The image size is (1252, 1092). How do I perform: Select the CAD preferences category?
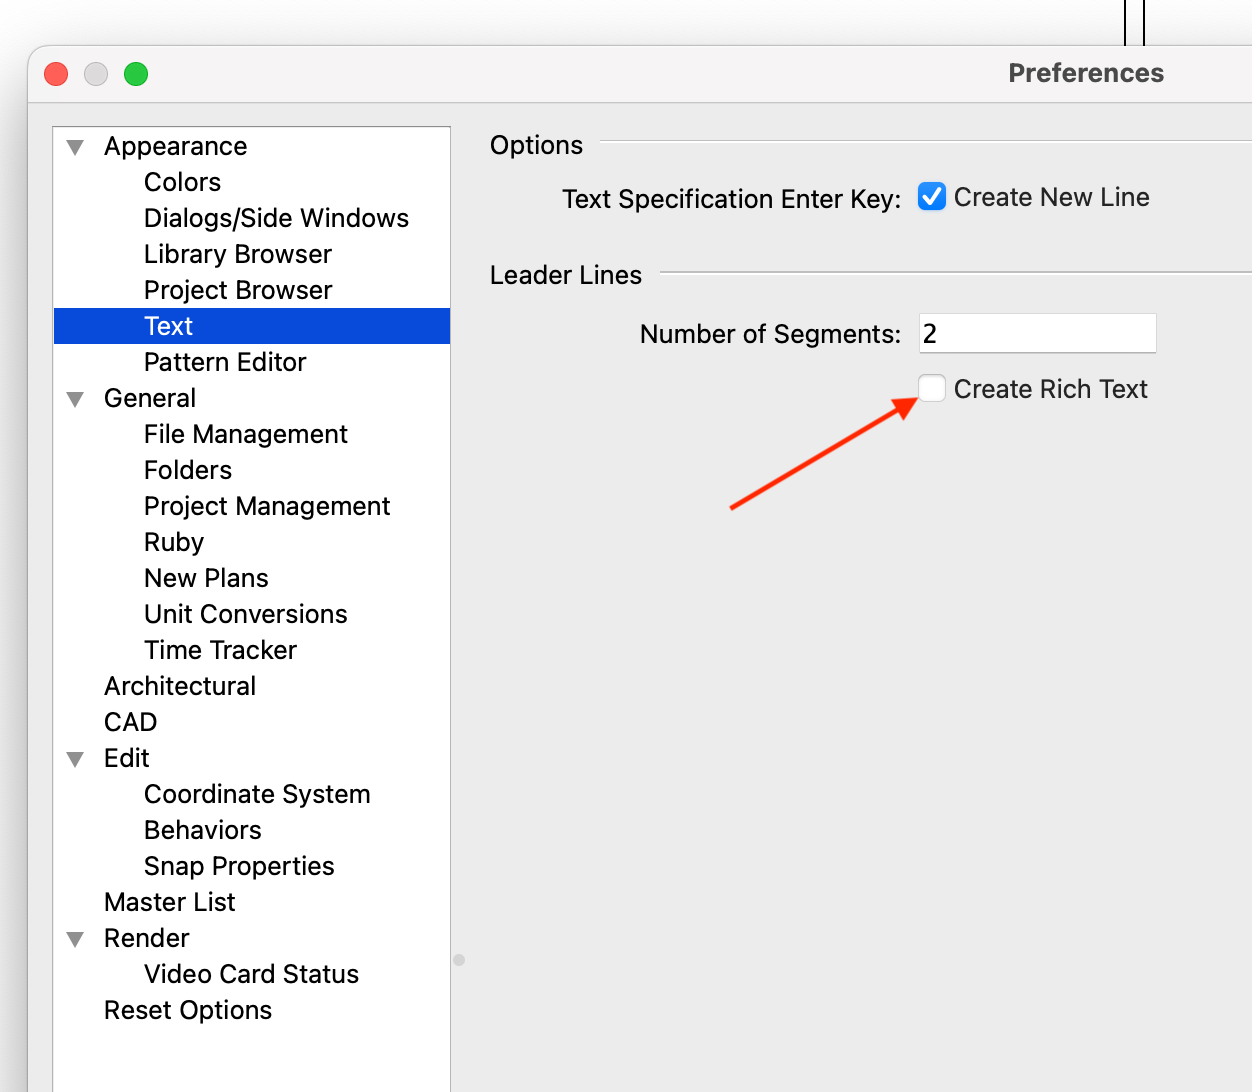[x=130, y=722]
